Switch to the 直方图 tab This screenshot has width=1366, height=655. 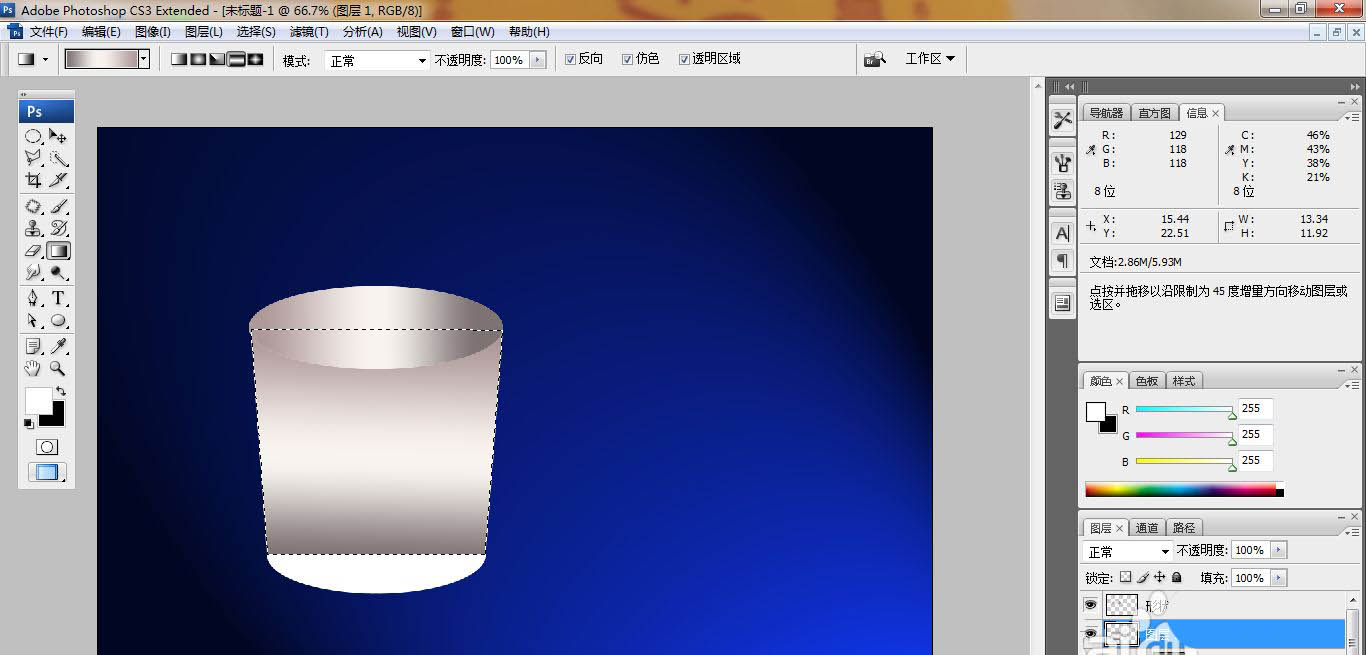pyautogui.click(x=1154, y=113)
